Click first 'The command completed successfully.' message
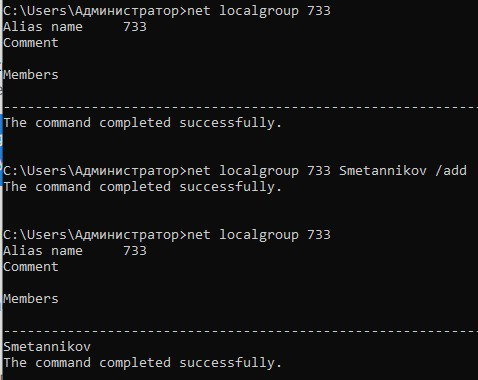Viewport: 478px width, 380px height. click(143, 123)
